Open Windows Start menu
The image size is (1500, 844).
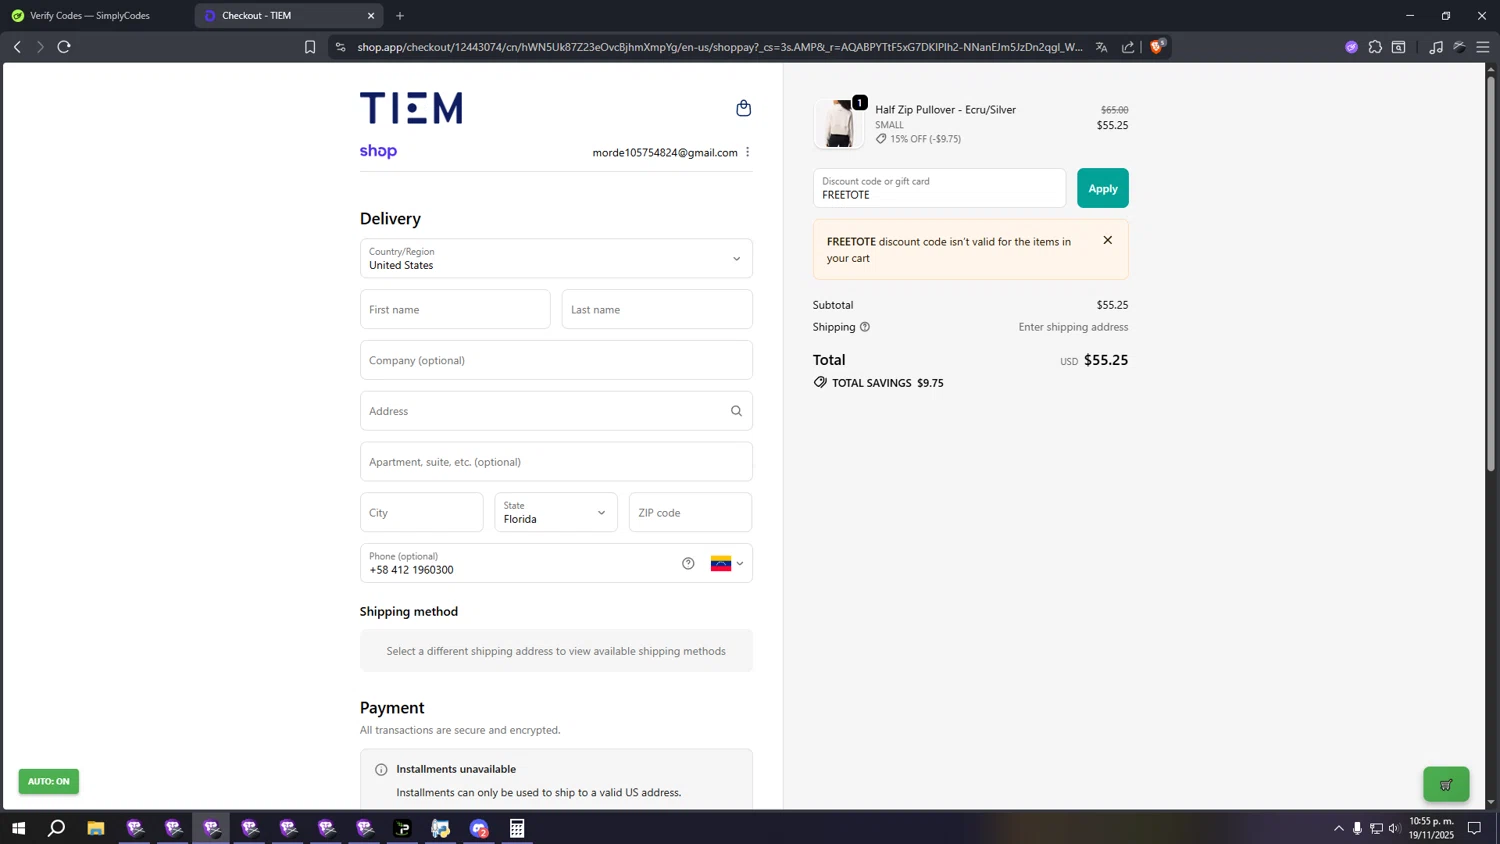[x=18, y=828]
